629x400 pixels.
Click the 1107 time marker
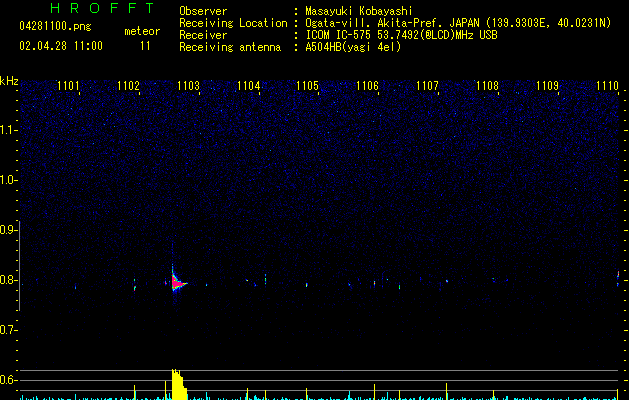(427, 86)
